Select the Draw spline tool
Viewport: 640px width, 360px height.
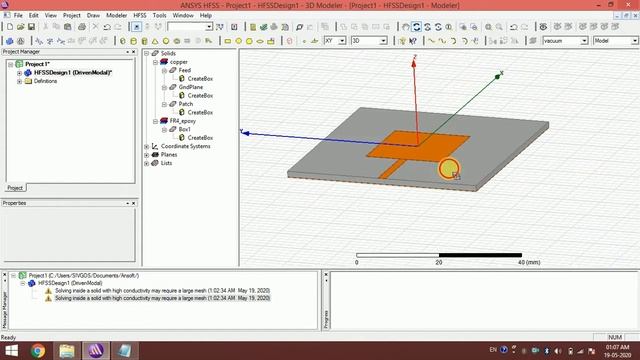tap(442, 41)
